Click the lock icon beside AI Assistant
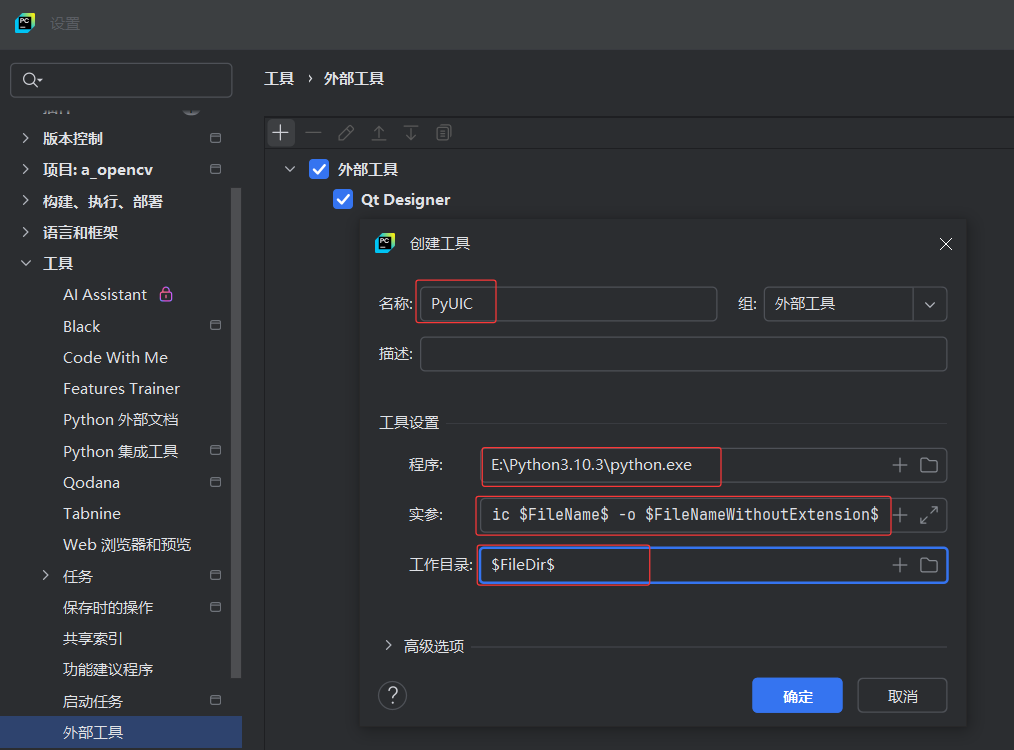 tap(166, 294)
